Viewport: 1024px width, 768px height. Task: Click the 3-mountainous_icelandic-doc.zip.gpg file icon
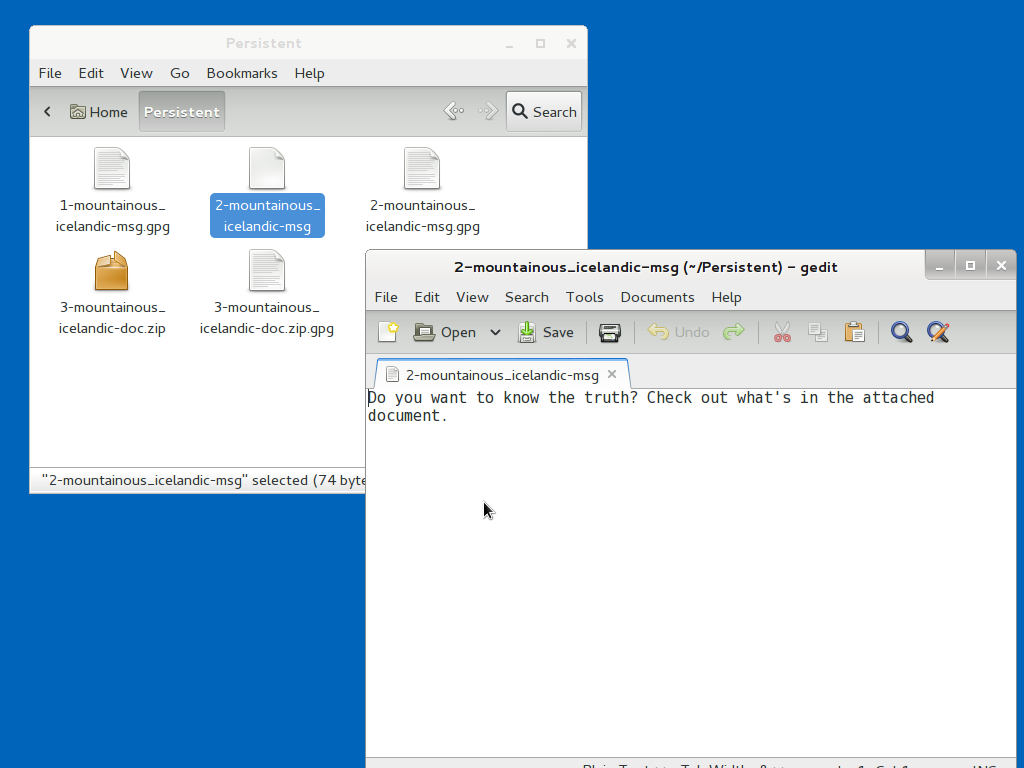coord(267,272)
